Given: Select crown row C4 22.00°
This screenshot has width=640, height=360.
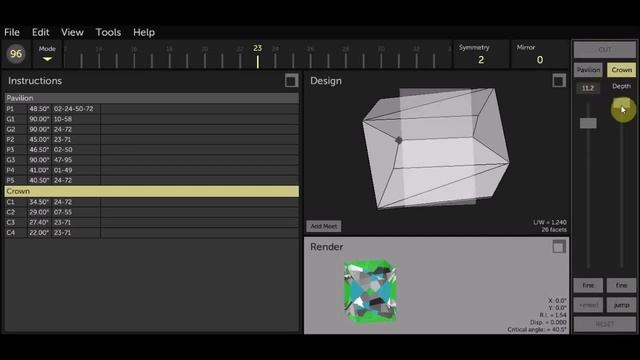Looking at the screenshot, I should pyautogui.click(x=151, y=233).
